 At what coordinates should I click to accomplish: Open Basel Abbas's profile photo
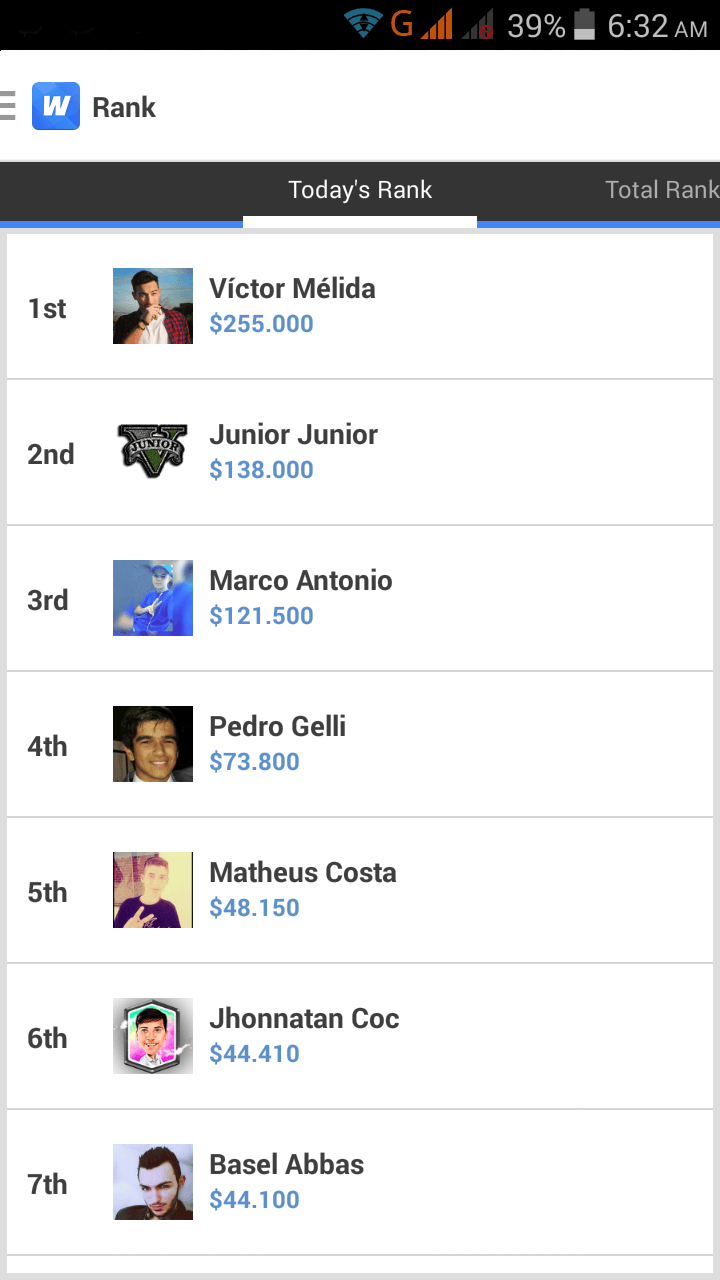pos(153,1182)
